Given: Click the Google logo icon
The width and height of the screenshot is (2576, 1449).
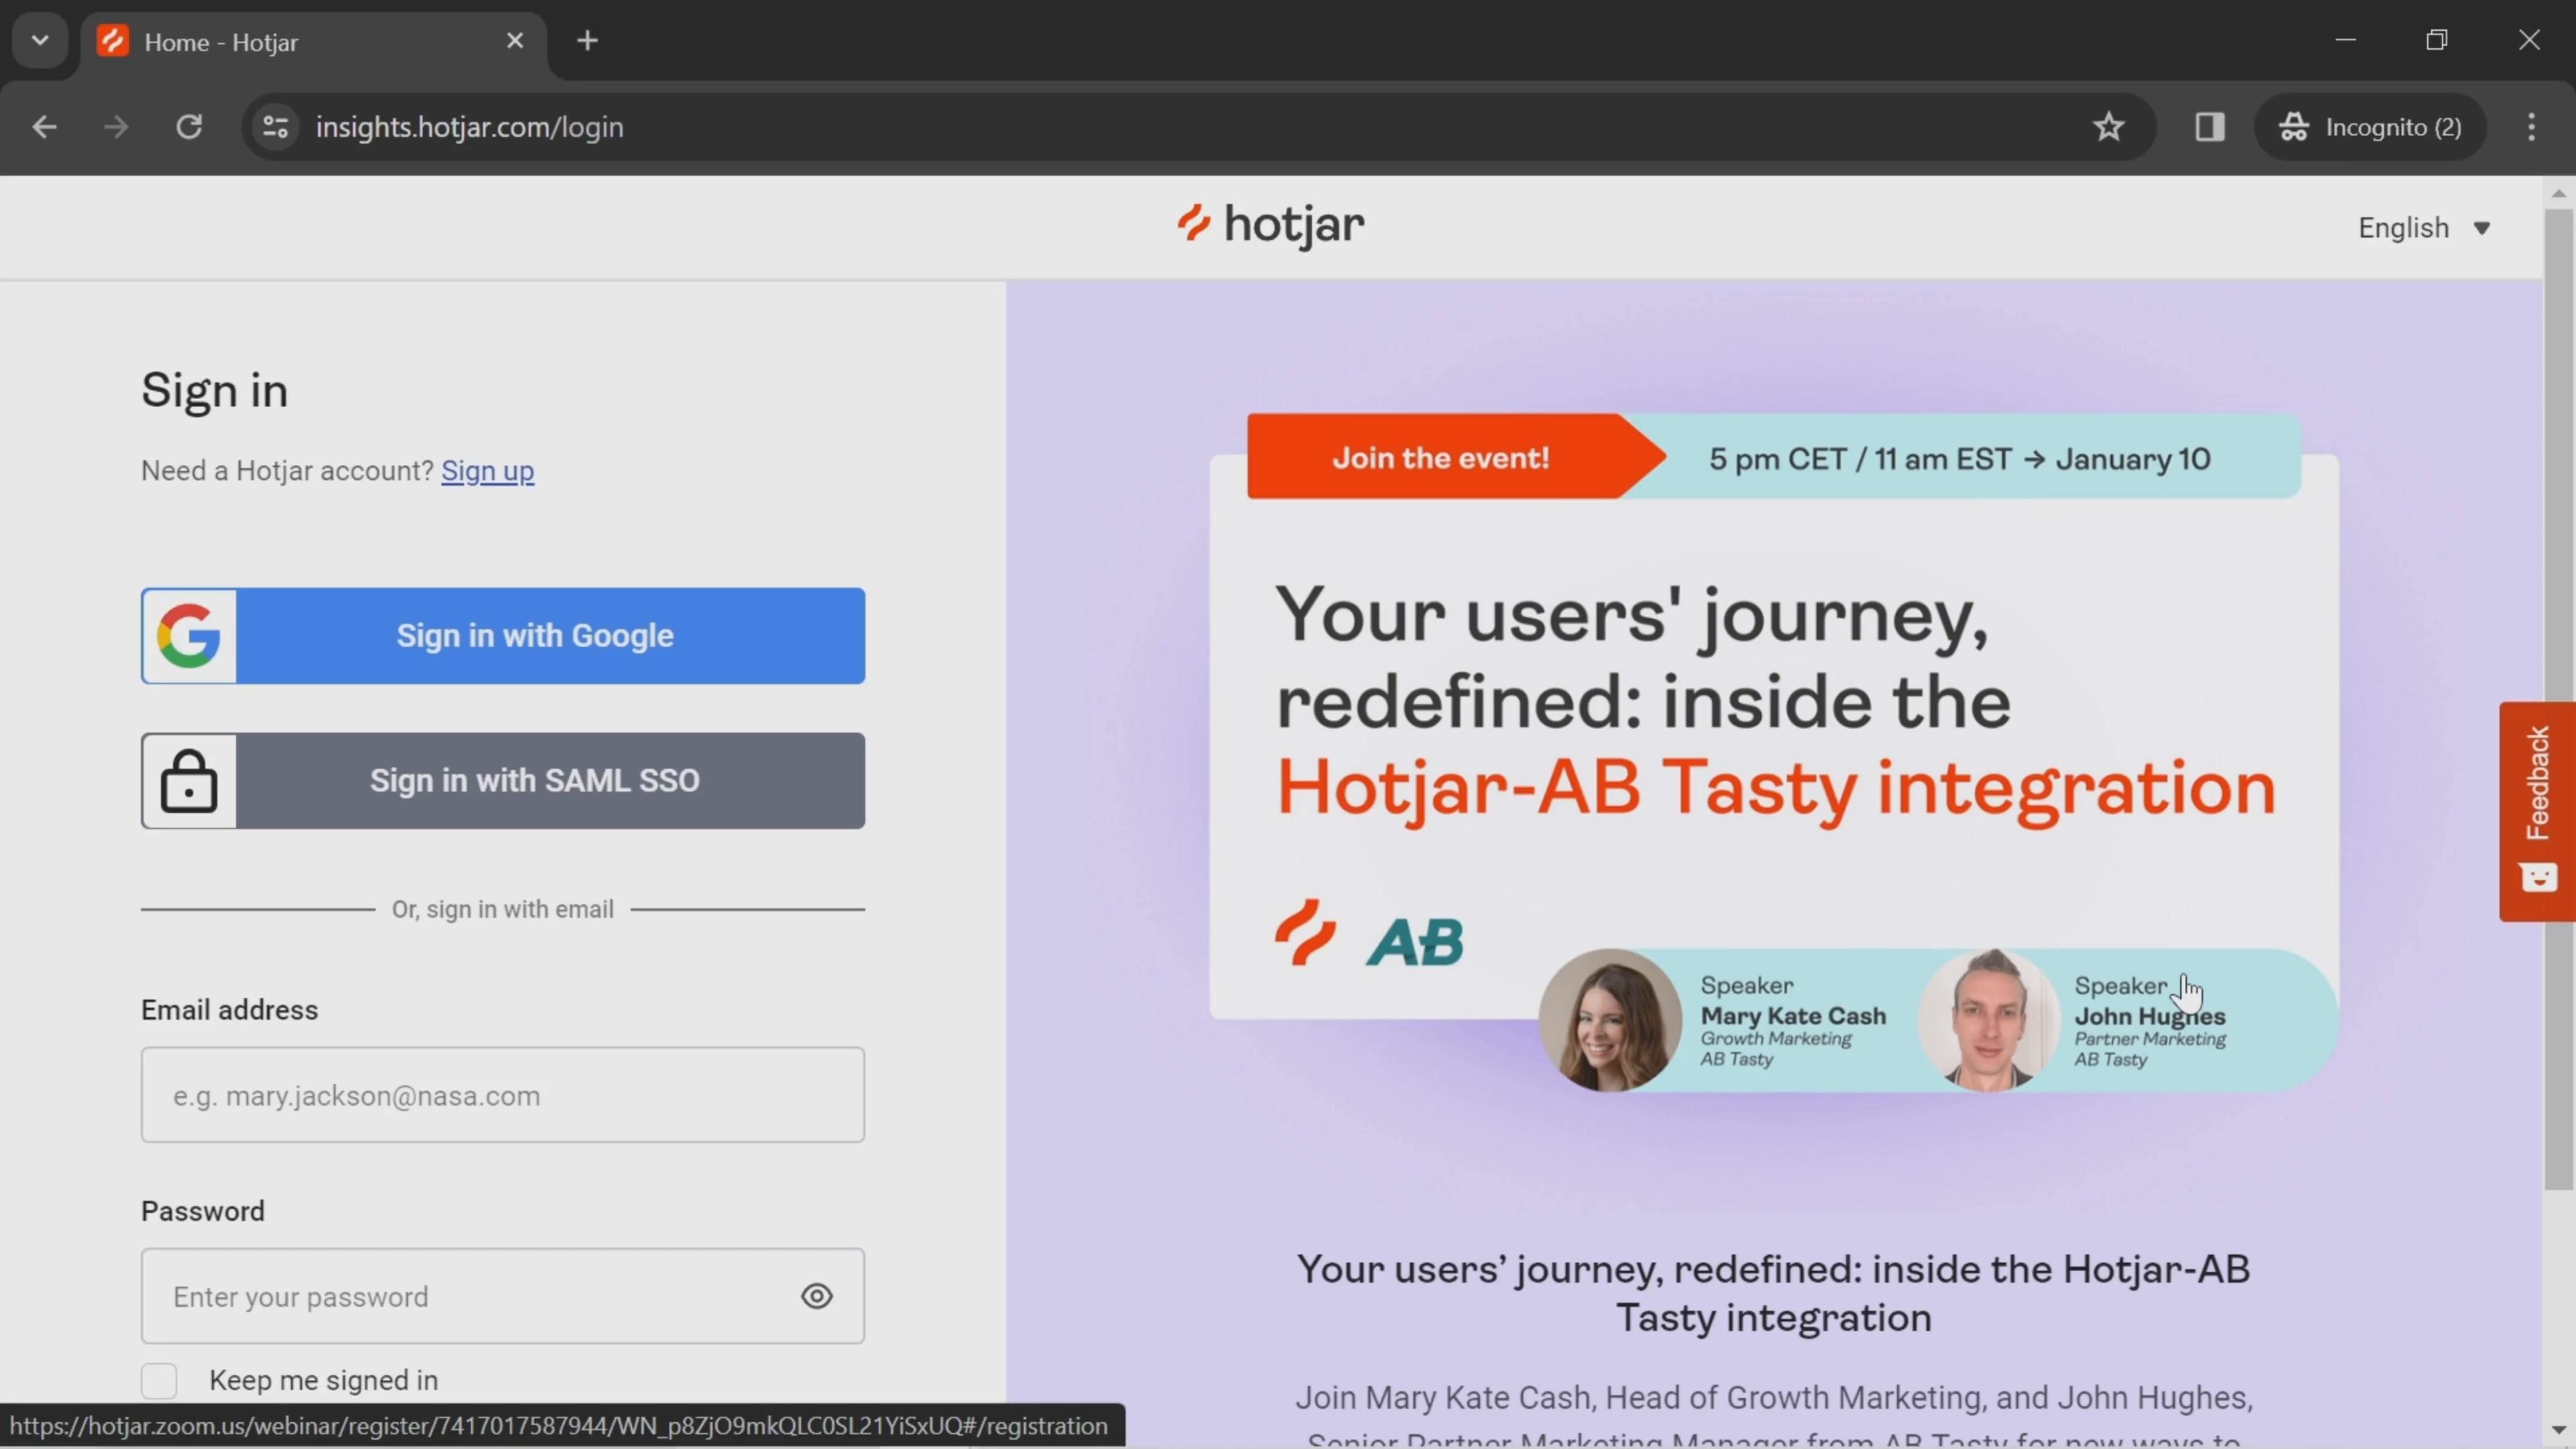Looking at the screenshot, I should pyautogui.click(x=189, y=636).
